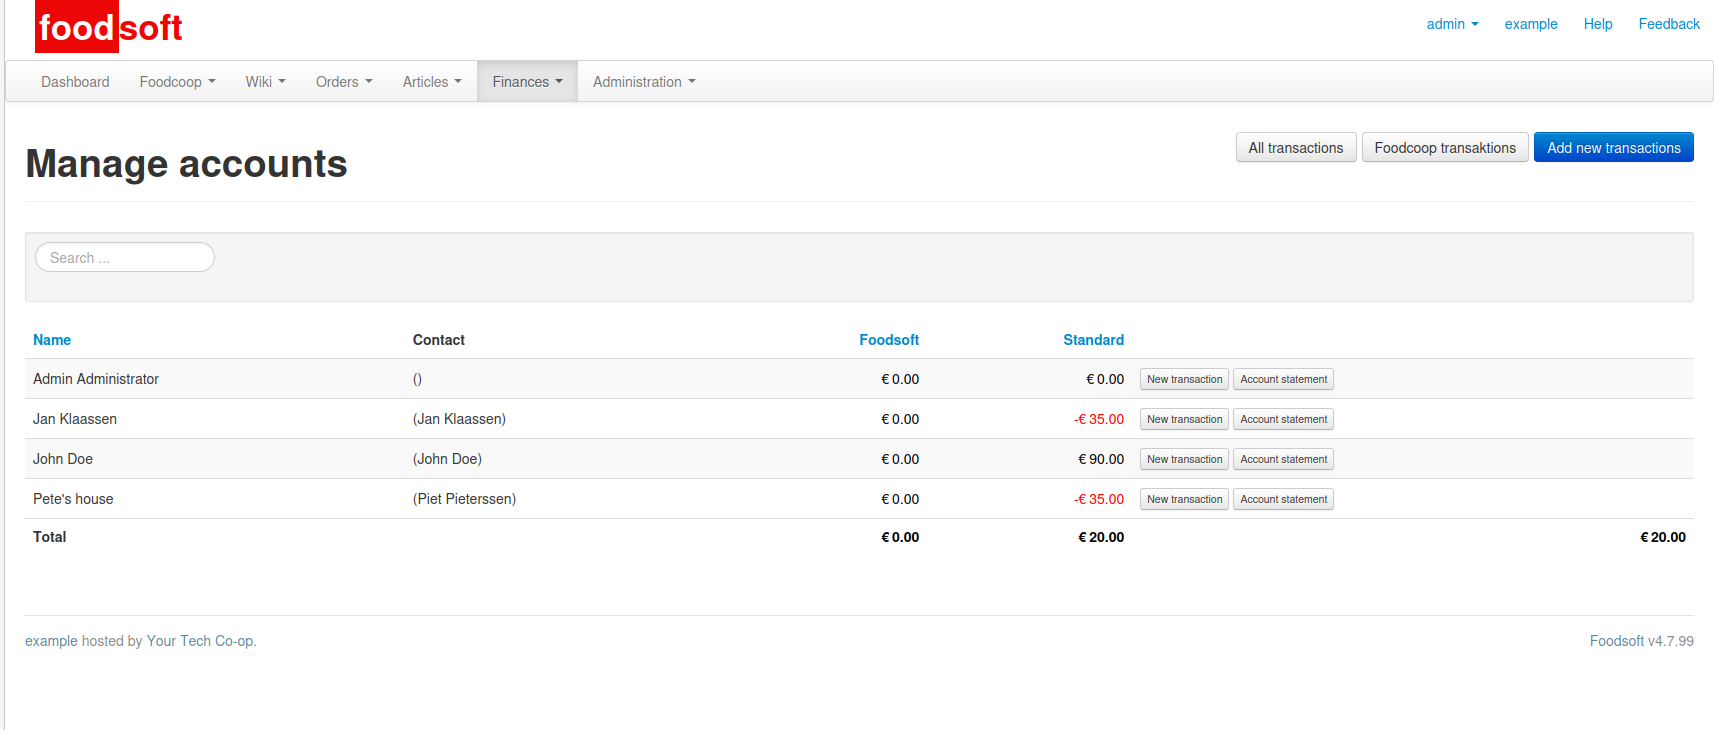Click the Add new transactions button
This screenshot has height=730, width=1714.
click(x=1613, y=148)
